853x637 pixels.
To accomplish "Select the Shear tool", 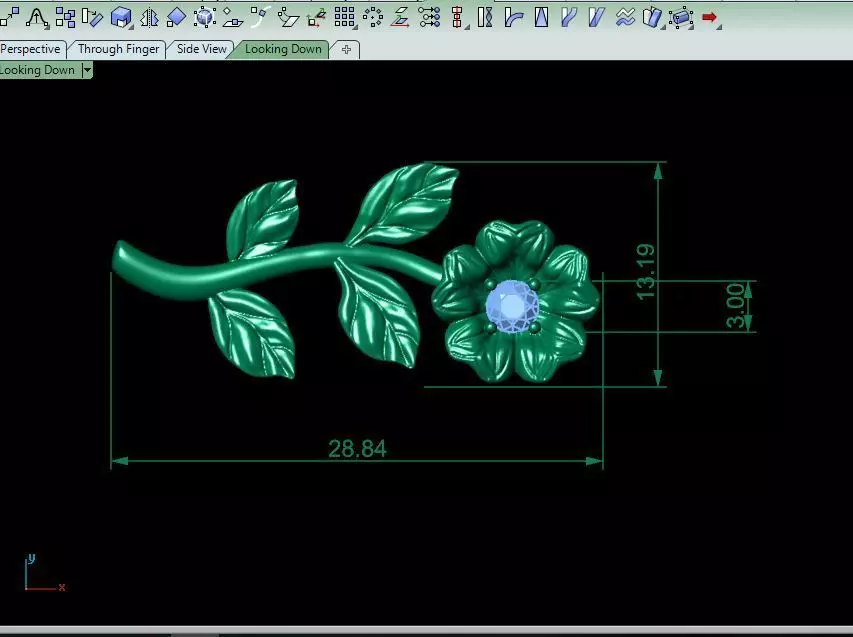I will tap(596, 17).
